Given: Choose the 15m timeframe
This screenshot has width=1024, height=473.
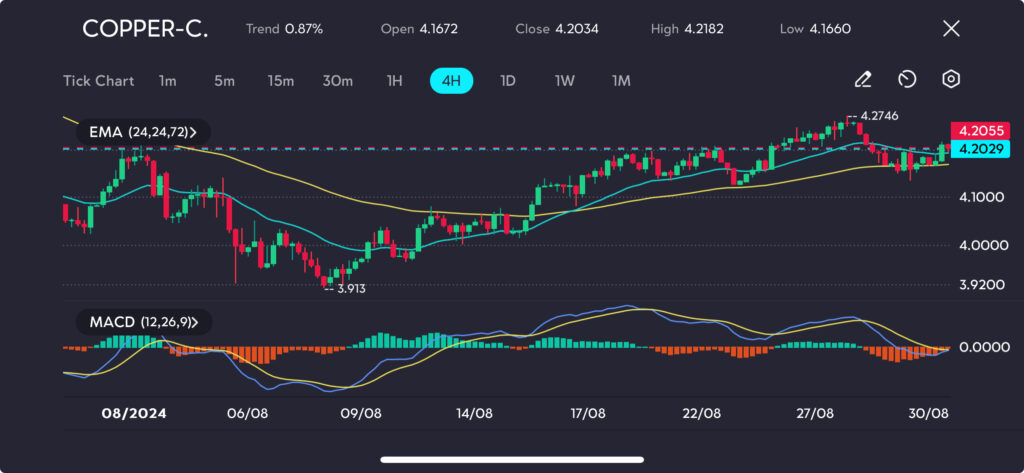Looking at the screenshot, I should 280,81.
